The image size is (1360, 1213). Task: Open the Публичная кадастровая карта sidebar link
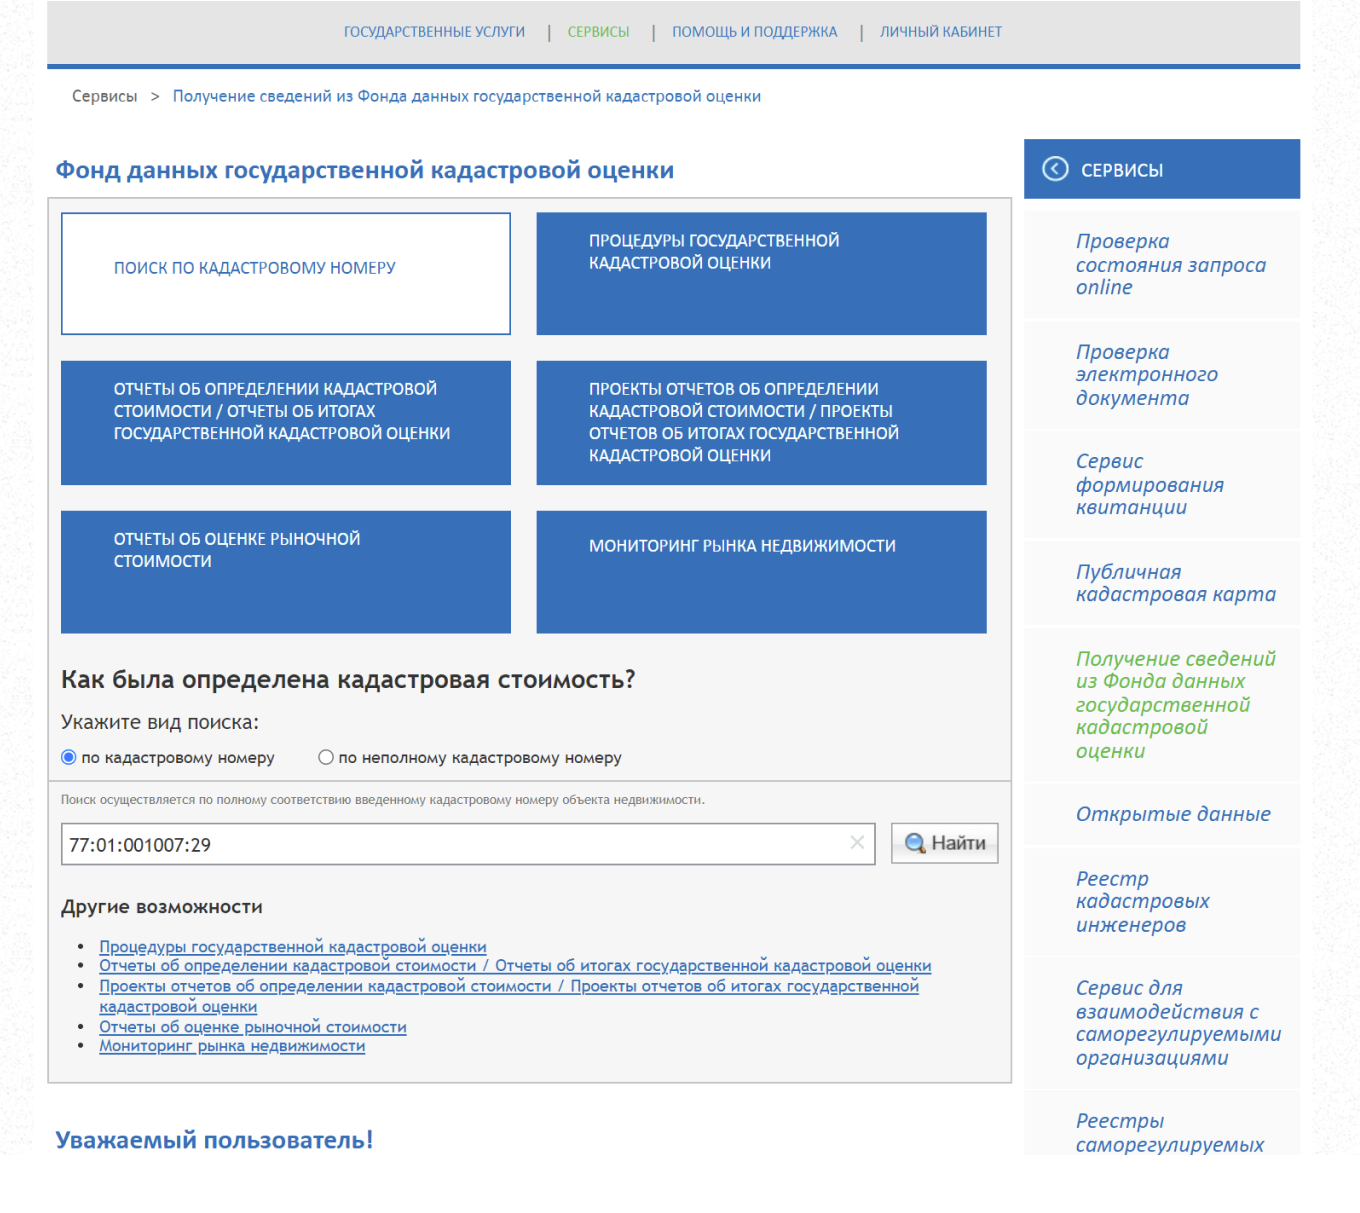coord(1175,583)
